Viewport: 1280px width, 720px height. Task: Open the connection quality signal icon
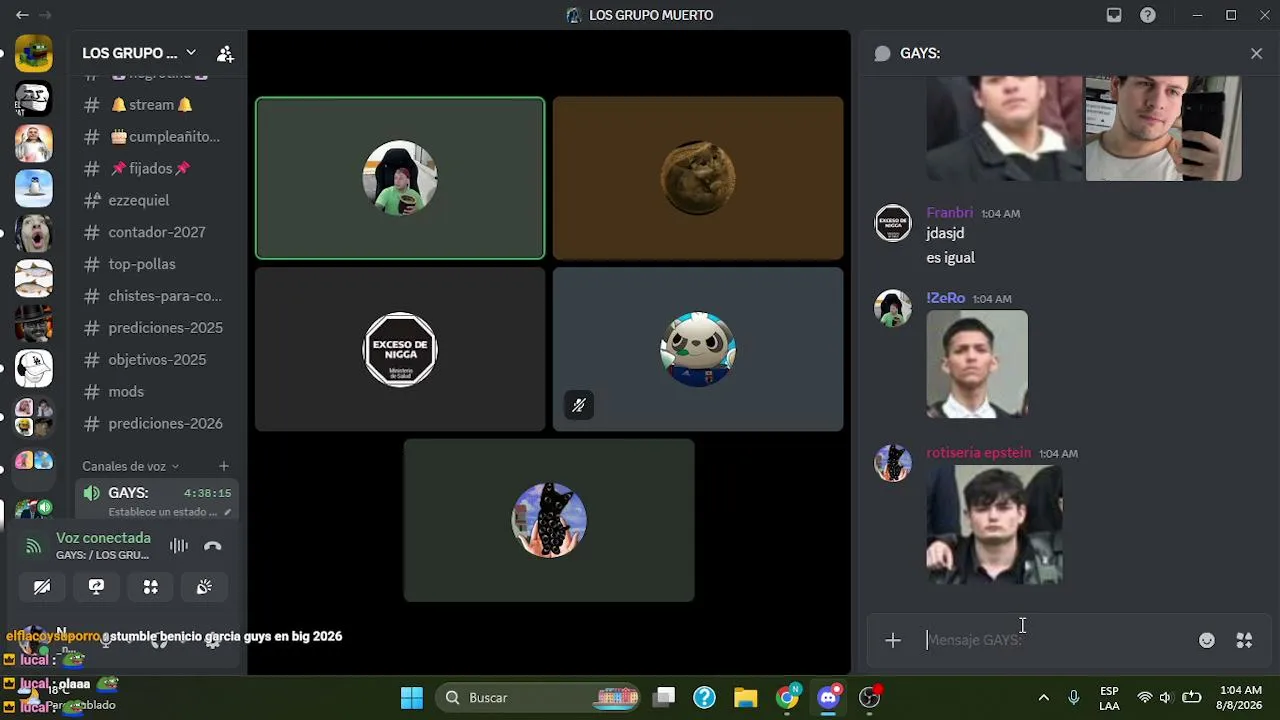click(x=34, y=546)
